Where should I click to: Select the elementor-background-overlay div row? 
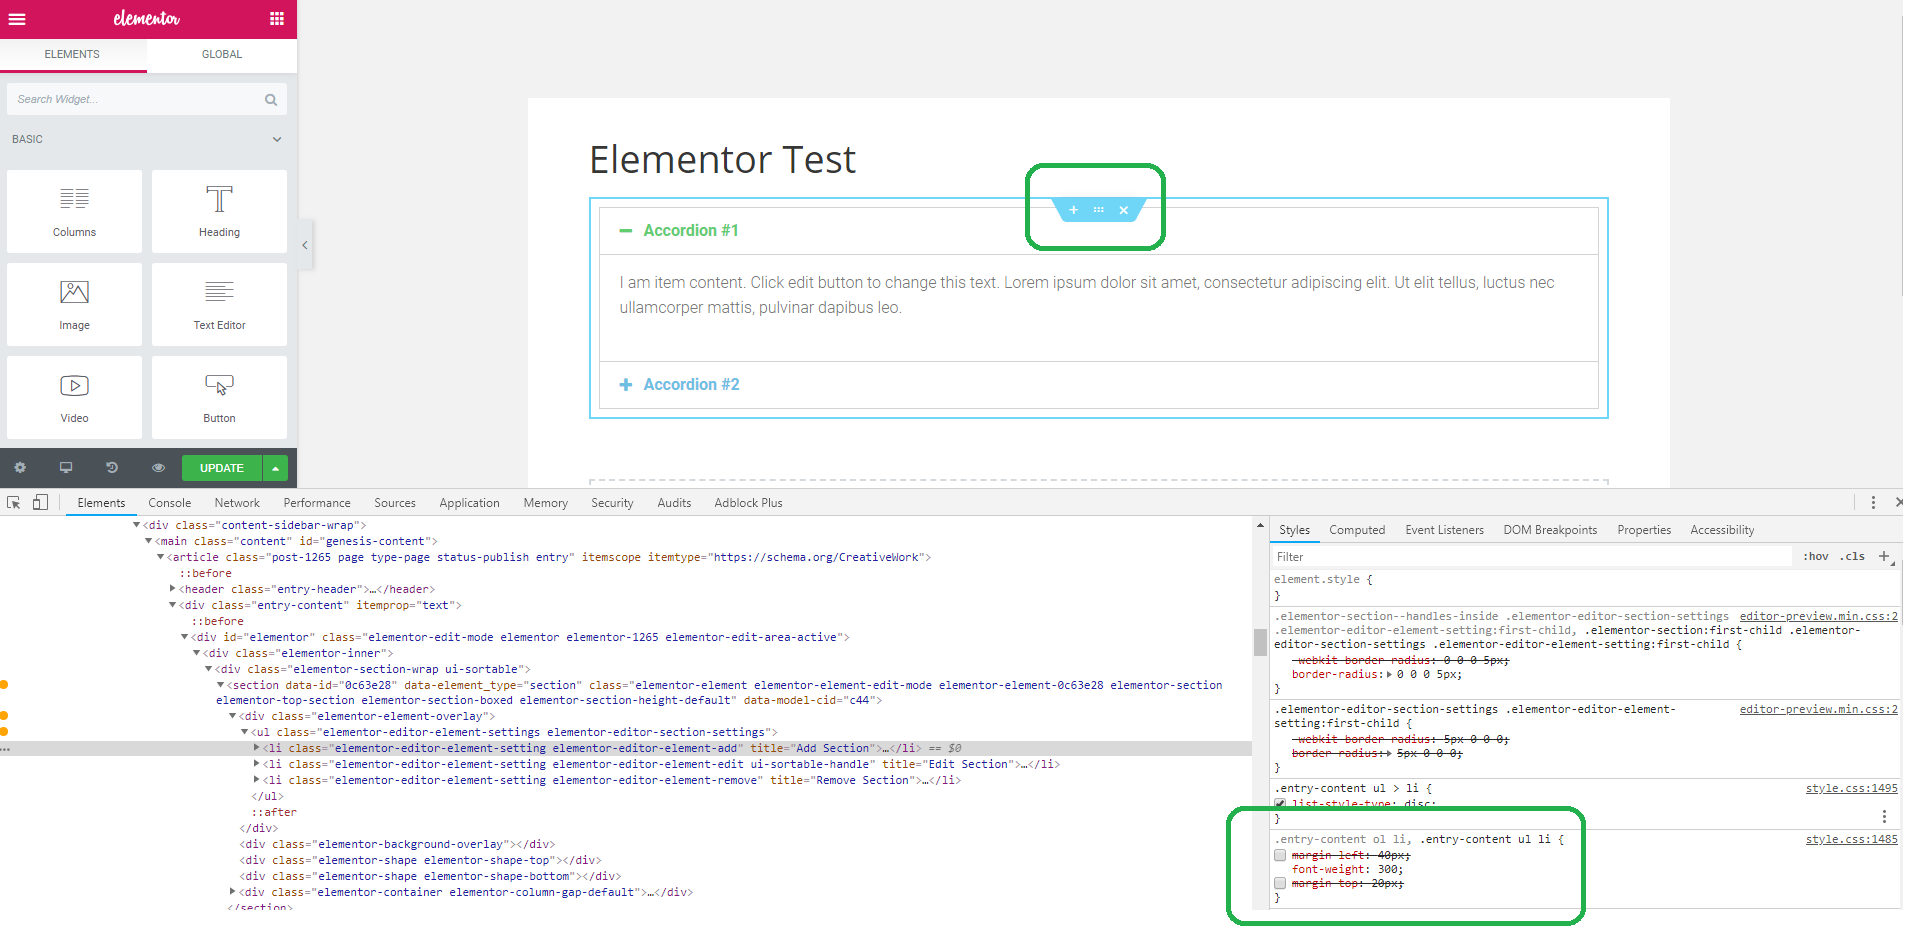point(397,844)
